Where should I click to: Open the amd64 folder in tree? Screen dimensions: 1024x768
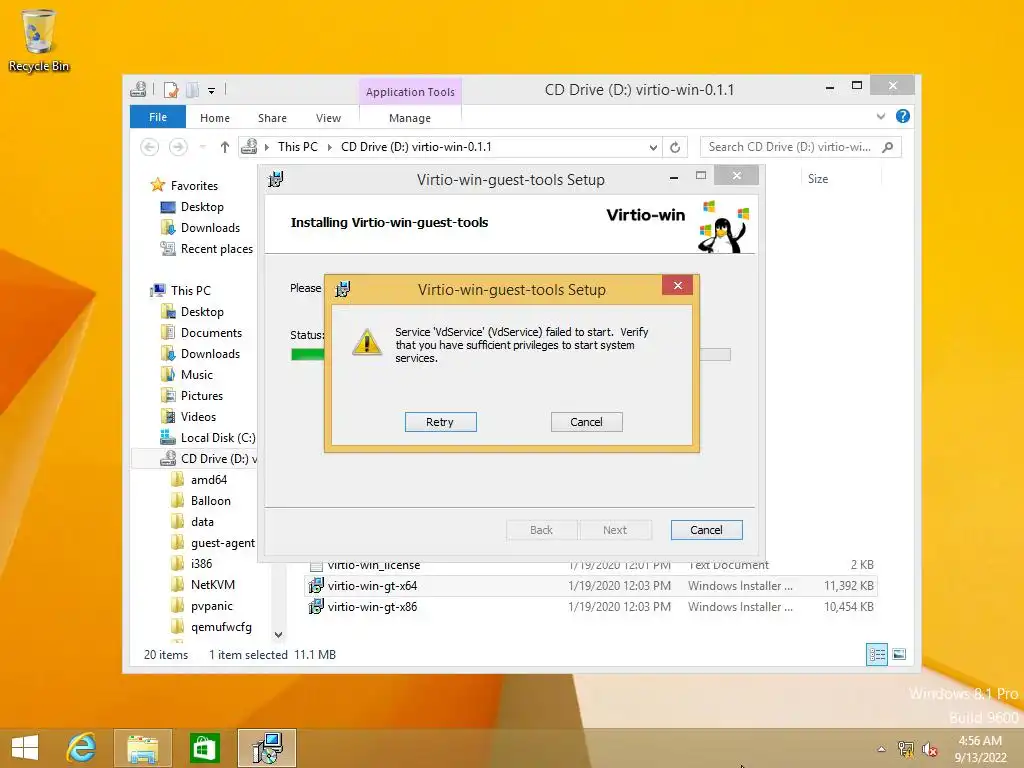click(x=208, y=480)
